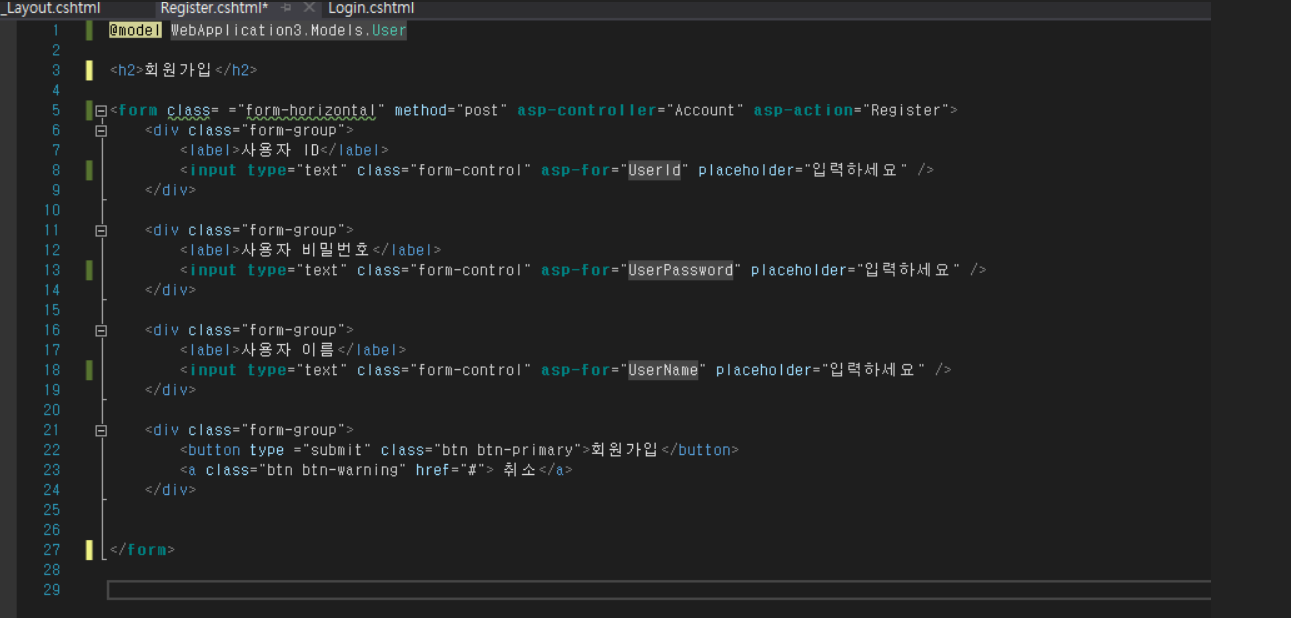Click WebApplication3.Models.User type name

click(x=289, y=30)
